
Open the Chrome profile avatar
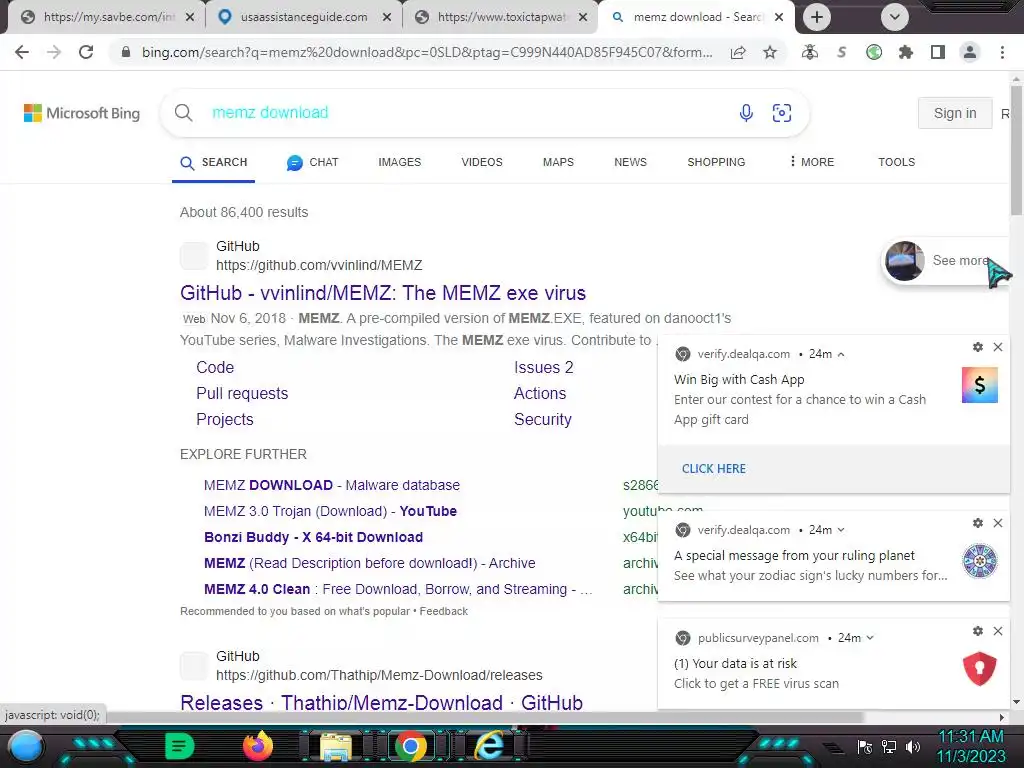(970, 52)
